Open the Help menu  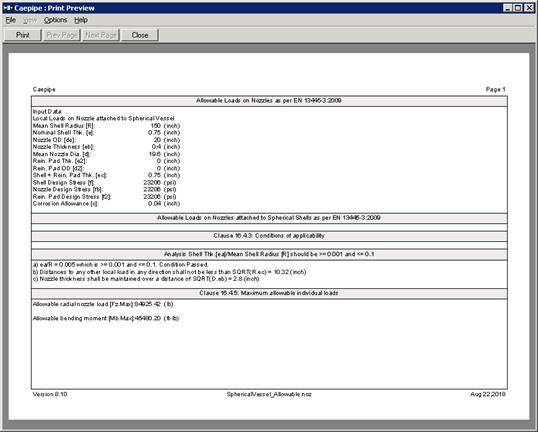81,20
